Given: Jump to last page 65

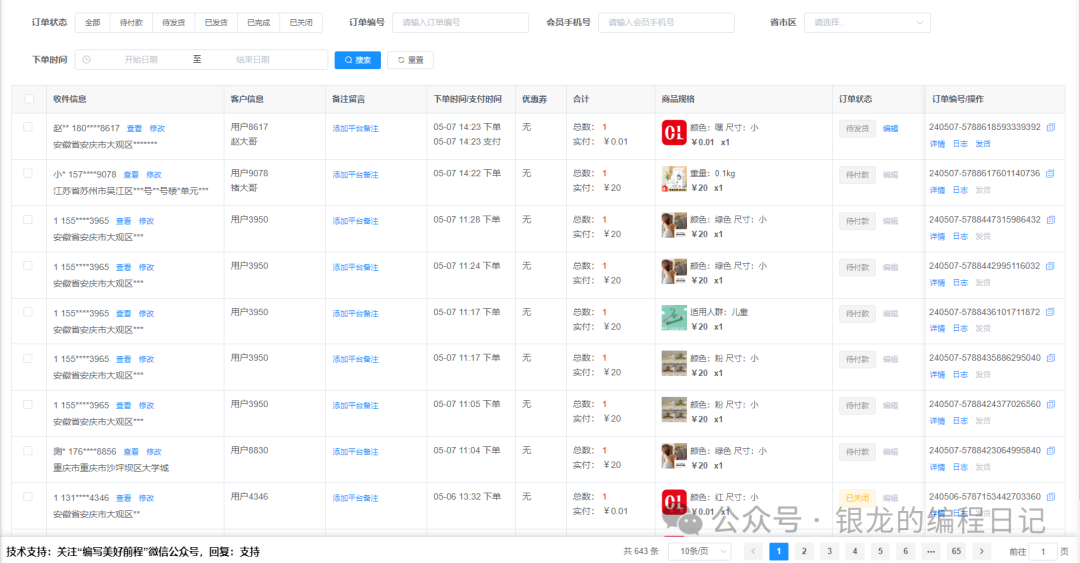Looking at the screenshot, I should (956, 551).
